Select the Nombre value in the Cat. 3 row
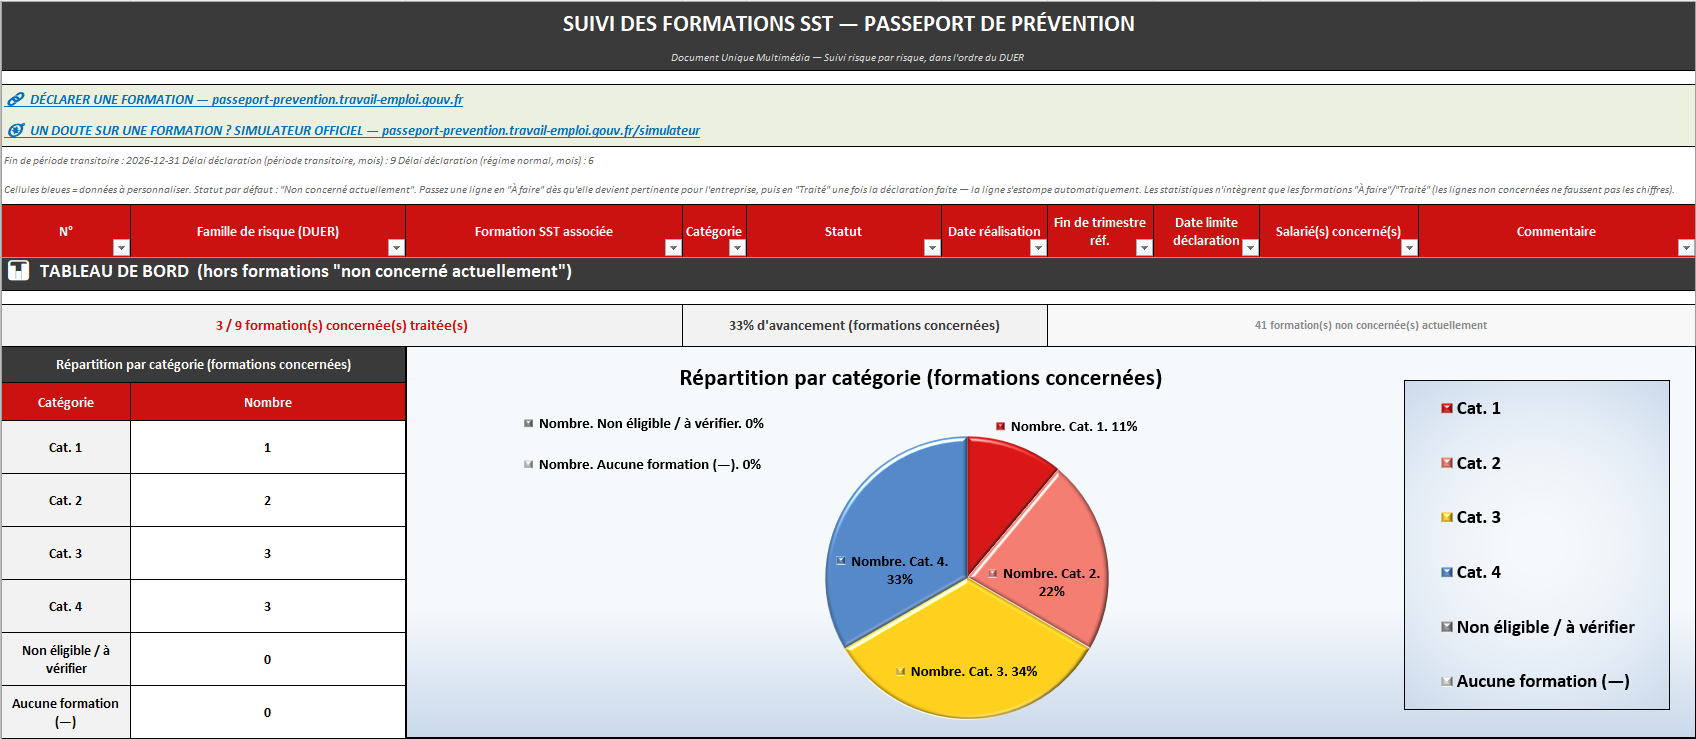 tap(268, 553)
